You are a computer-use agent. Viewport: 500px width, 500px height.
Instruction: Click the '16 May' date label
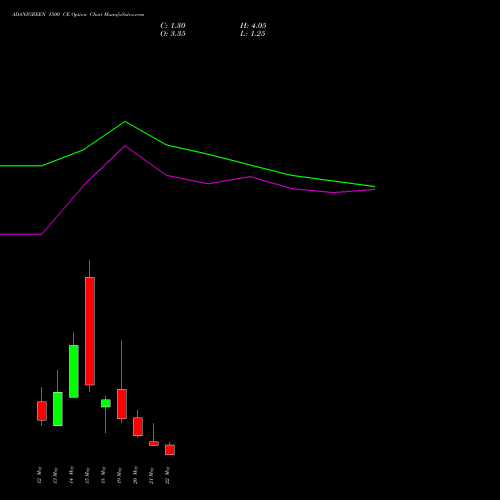103,475
